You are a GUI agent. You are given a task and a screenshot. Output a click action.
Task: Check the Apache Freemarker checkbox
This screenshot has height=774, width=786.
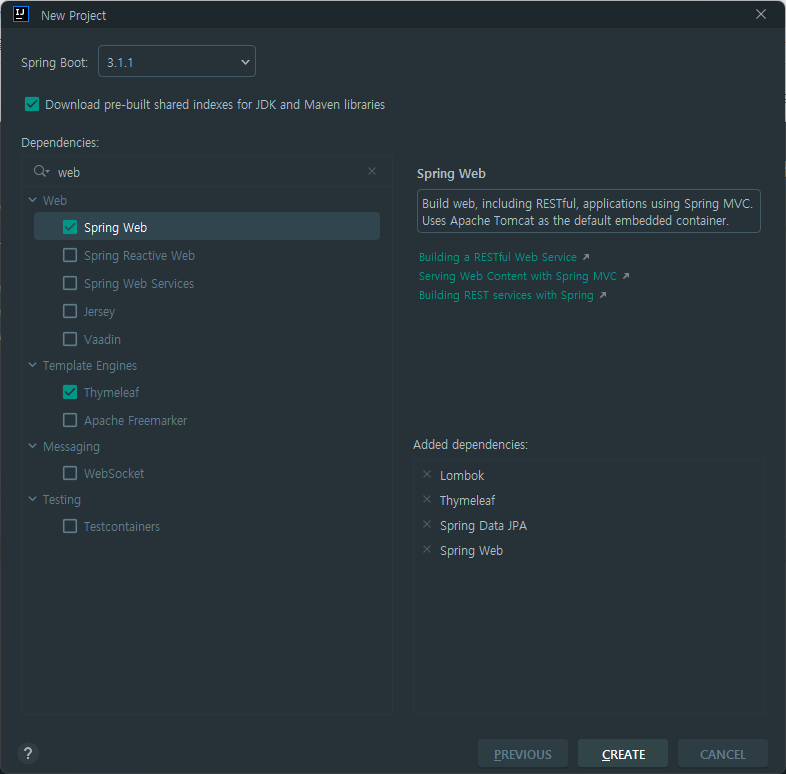tap(70, 420)
